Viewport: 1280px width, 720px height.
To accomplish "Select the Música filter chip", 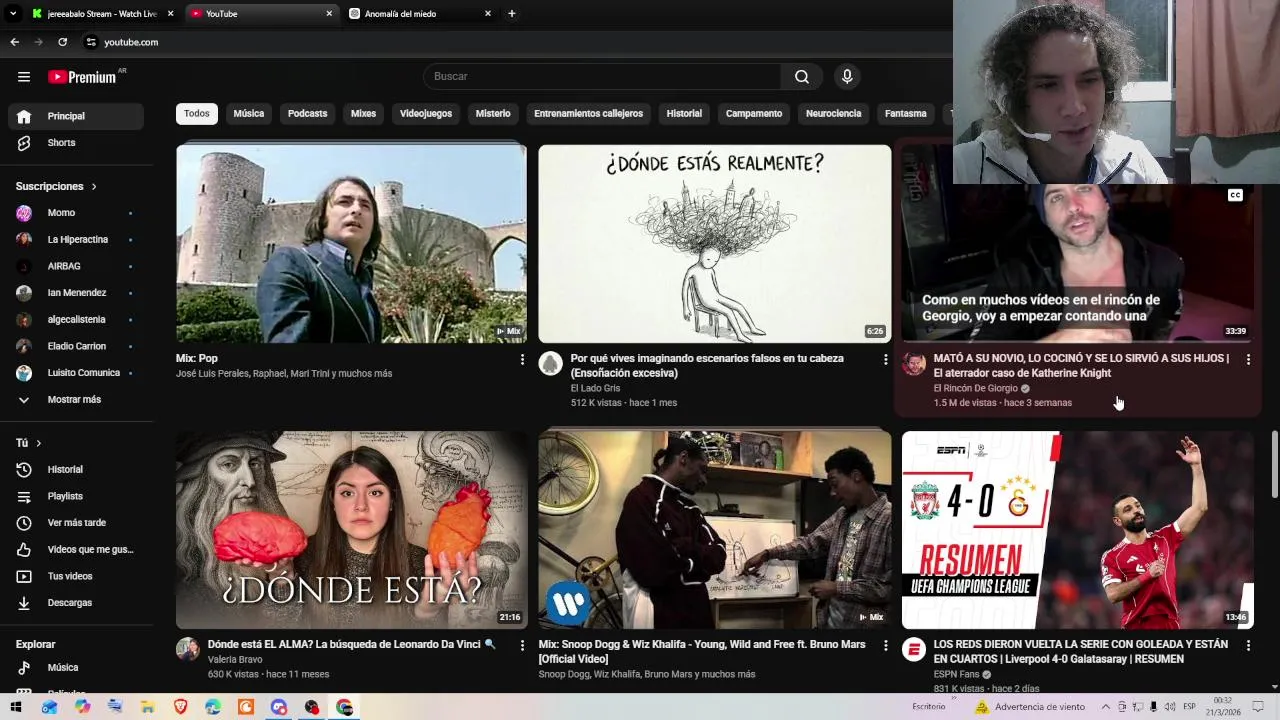I will (x=249, y=113).
